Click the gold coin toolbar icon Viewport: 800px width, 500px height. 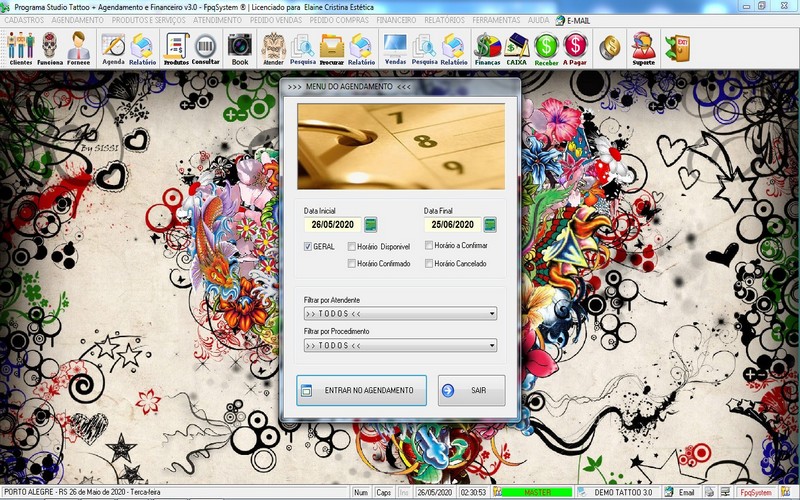[x=610, y=47]
